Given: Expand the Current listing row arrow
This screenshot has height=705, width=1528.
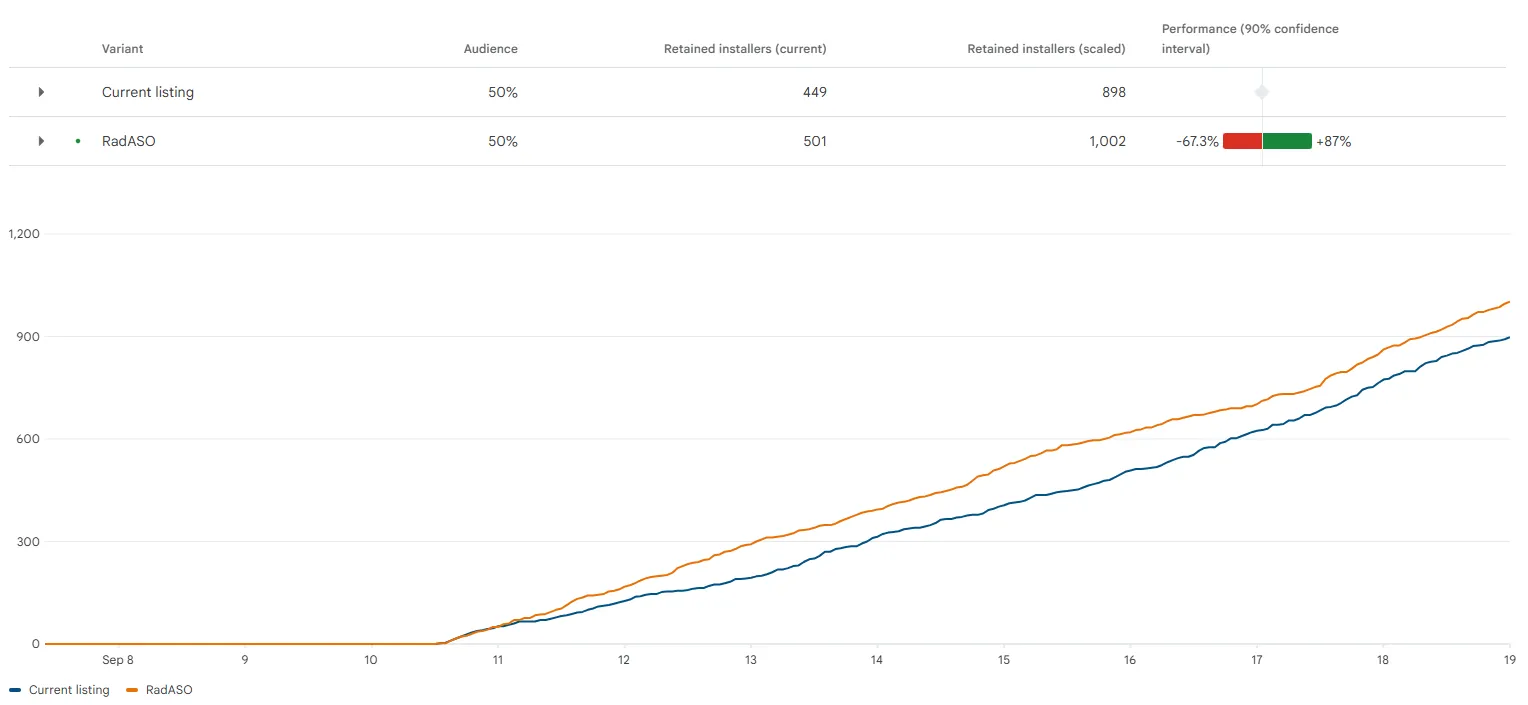Looking at the screenshot, I should 41,92.
